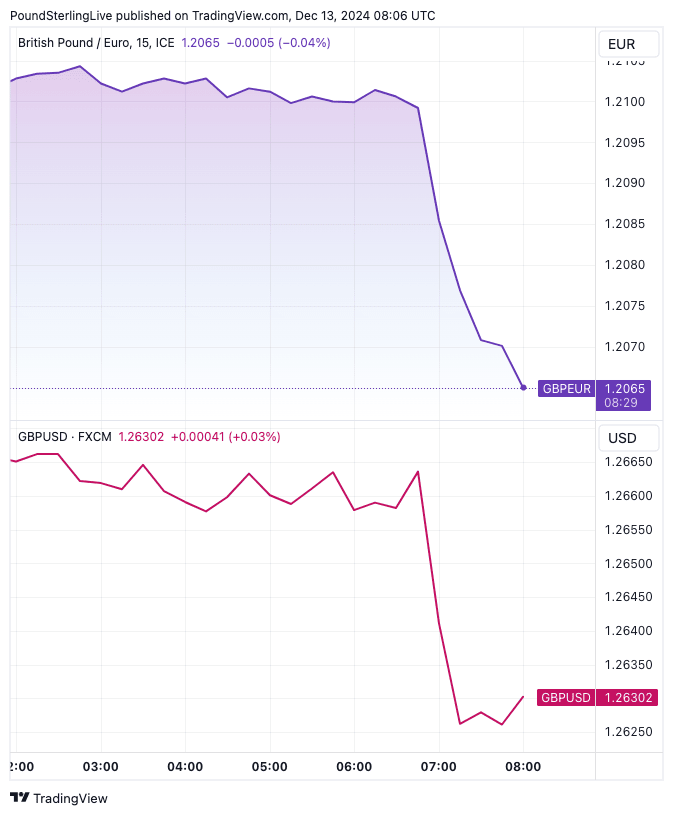Click the 1.26500 price scale level
The image size is (673, 815).
point(628,563)
